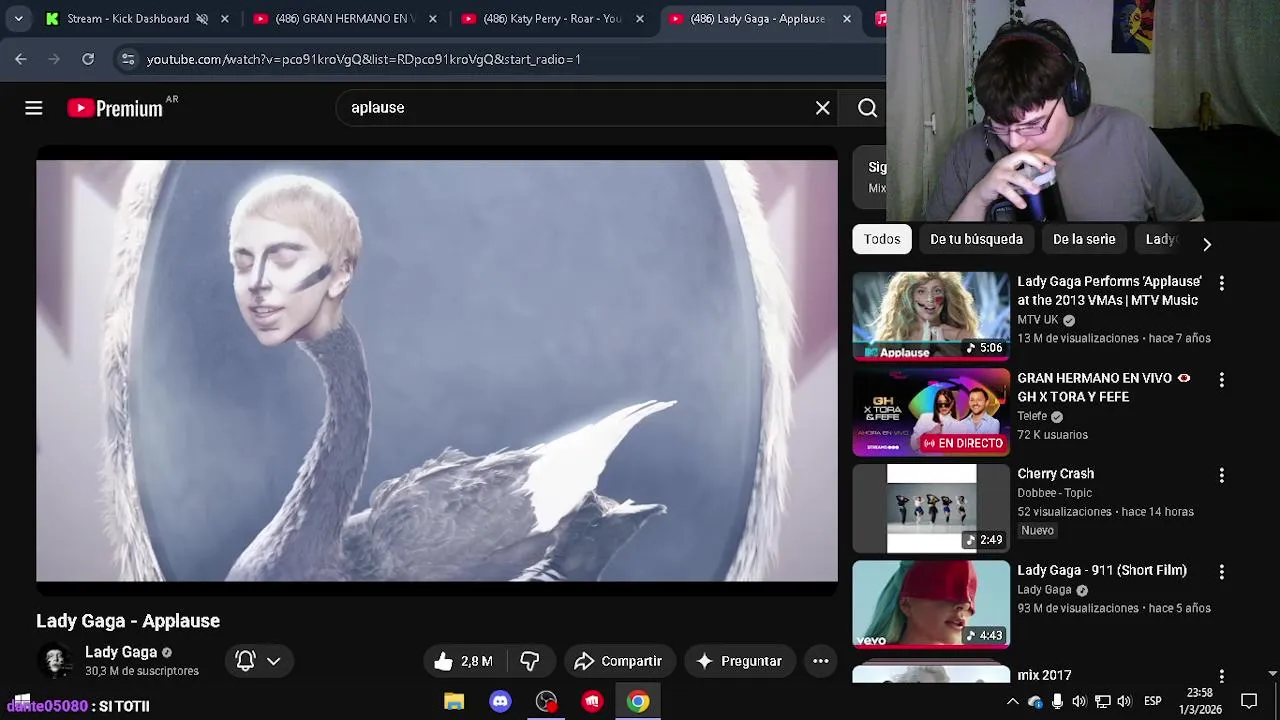Open Dobbee - Topic channel name

[1054, 493]
